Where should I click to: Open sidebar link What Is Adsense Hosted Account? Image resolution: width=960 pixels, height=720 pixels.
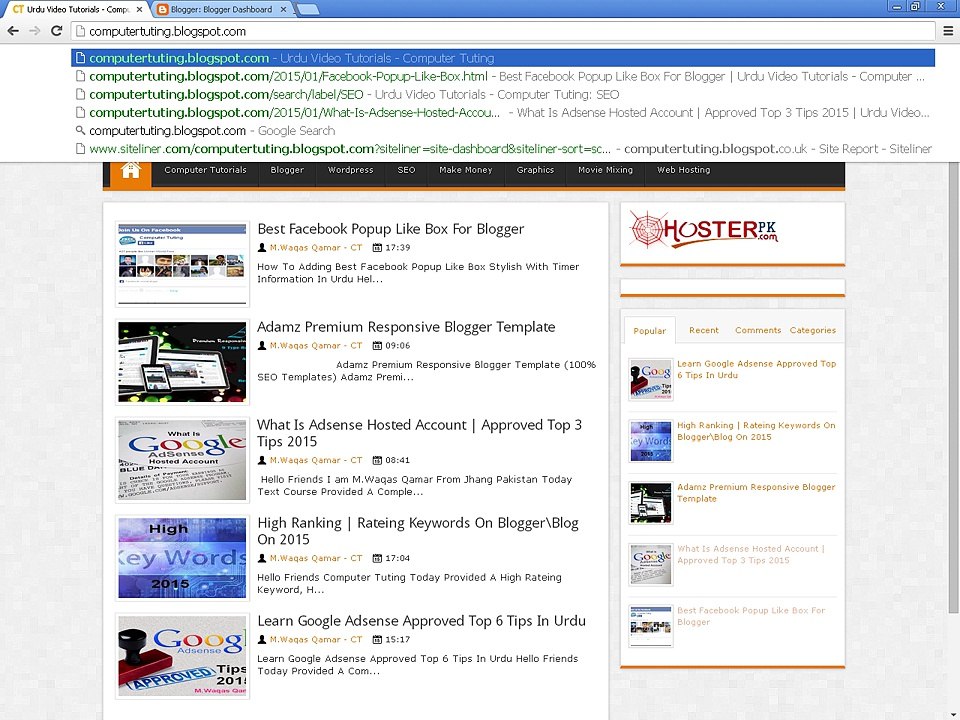click(x=751, y=555)
